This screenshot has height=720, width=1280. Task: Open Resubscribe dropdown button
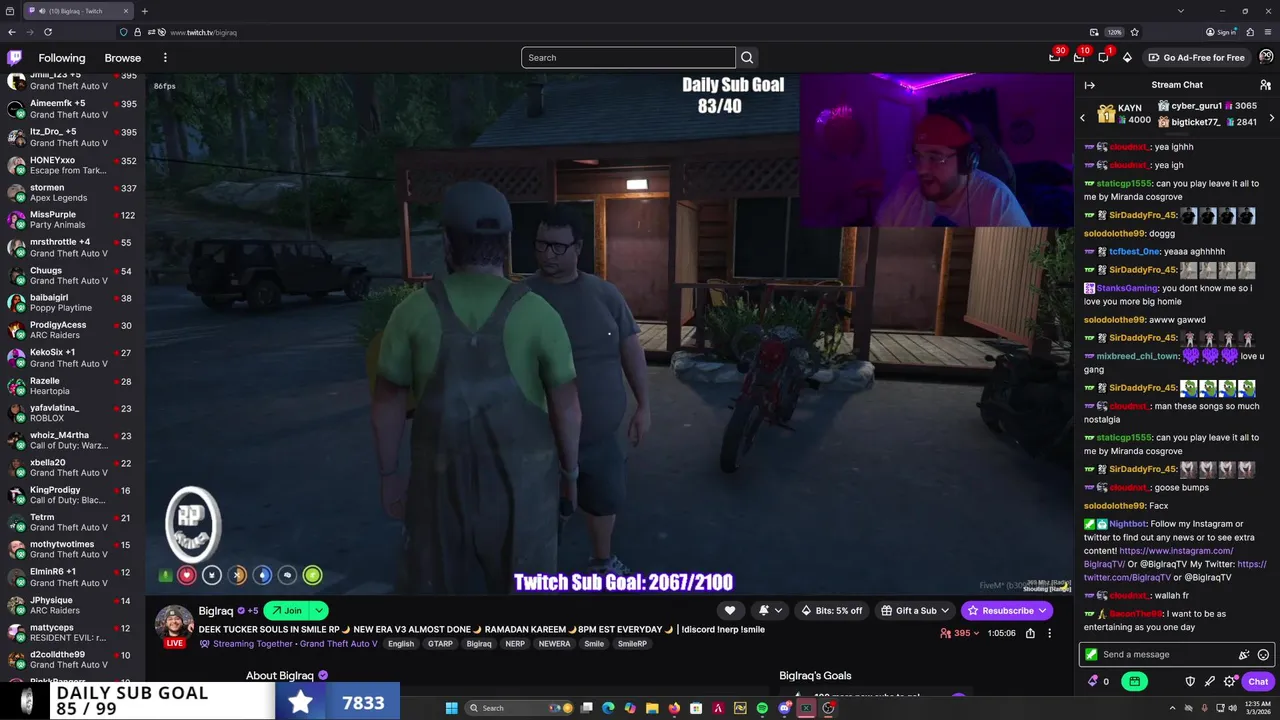tap(1006, 610)
